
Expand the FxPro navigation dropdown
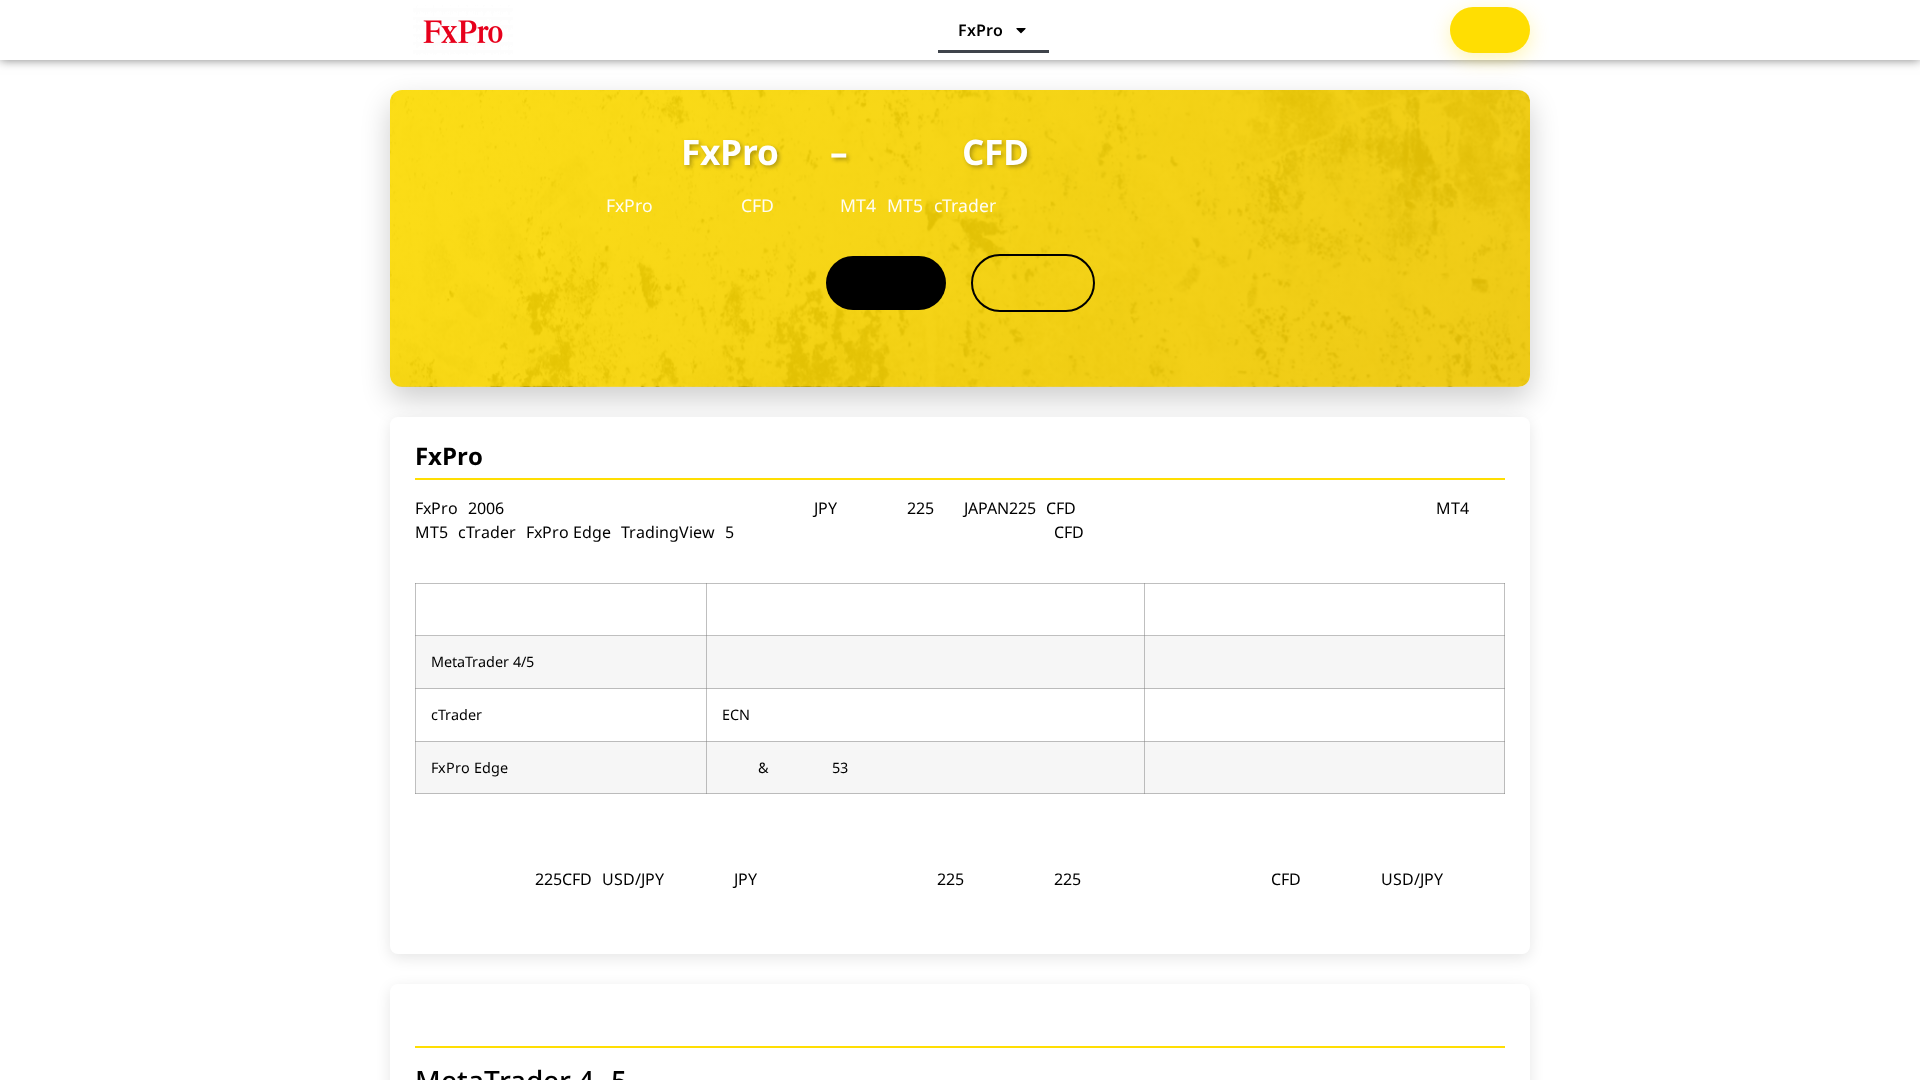(x=992, y=30)
